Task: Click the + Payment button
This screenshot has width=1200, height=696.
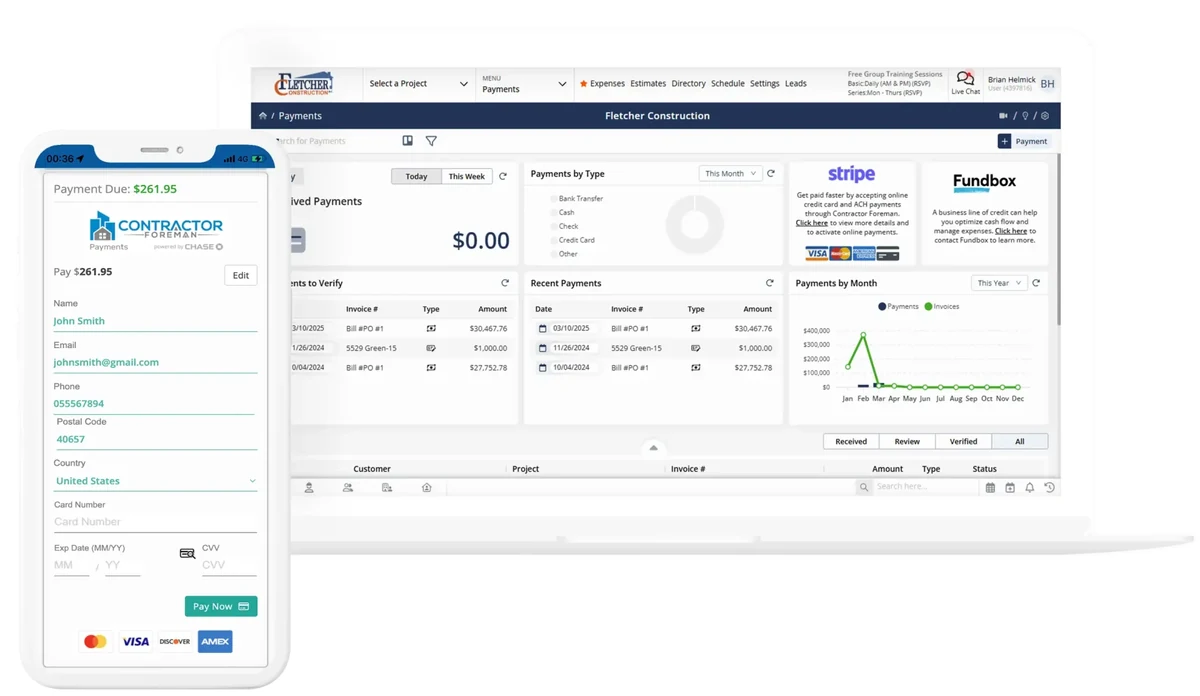Action: 1021,141
